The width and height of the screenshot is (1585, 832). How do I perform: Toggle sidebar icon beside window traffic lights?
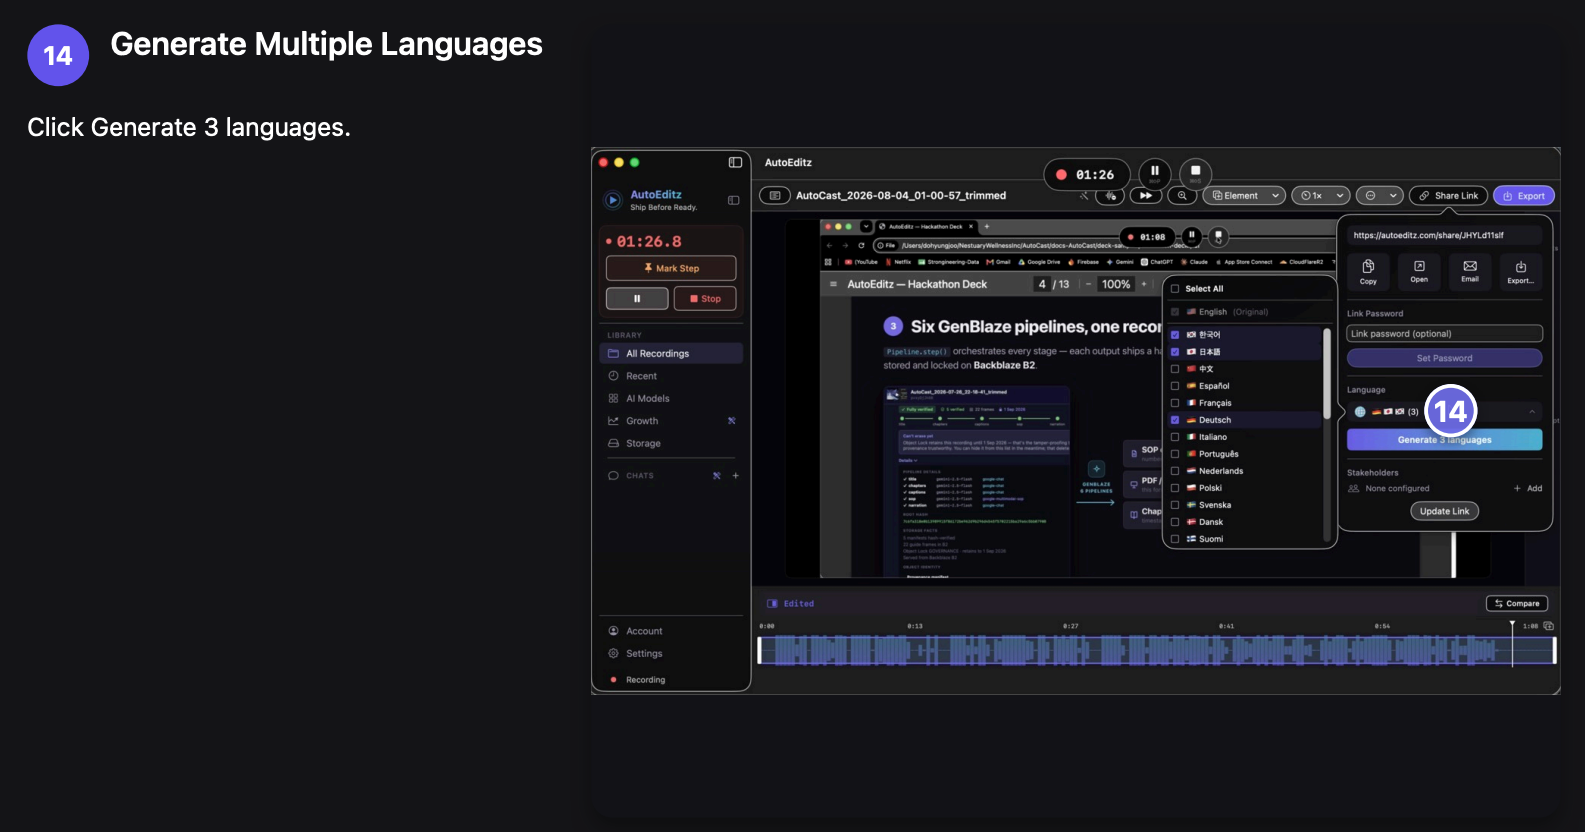(x=735, y=162)
